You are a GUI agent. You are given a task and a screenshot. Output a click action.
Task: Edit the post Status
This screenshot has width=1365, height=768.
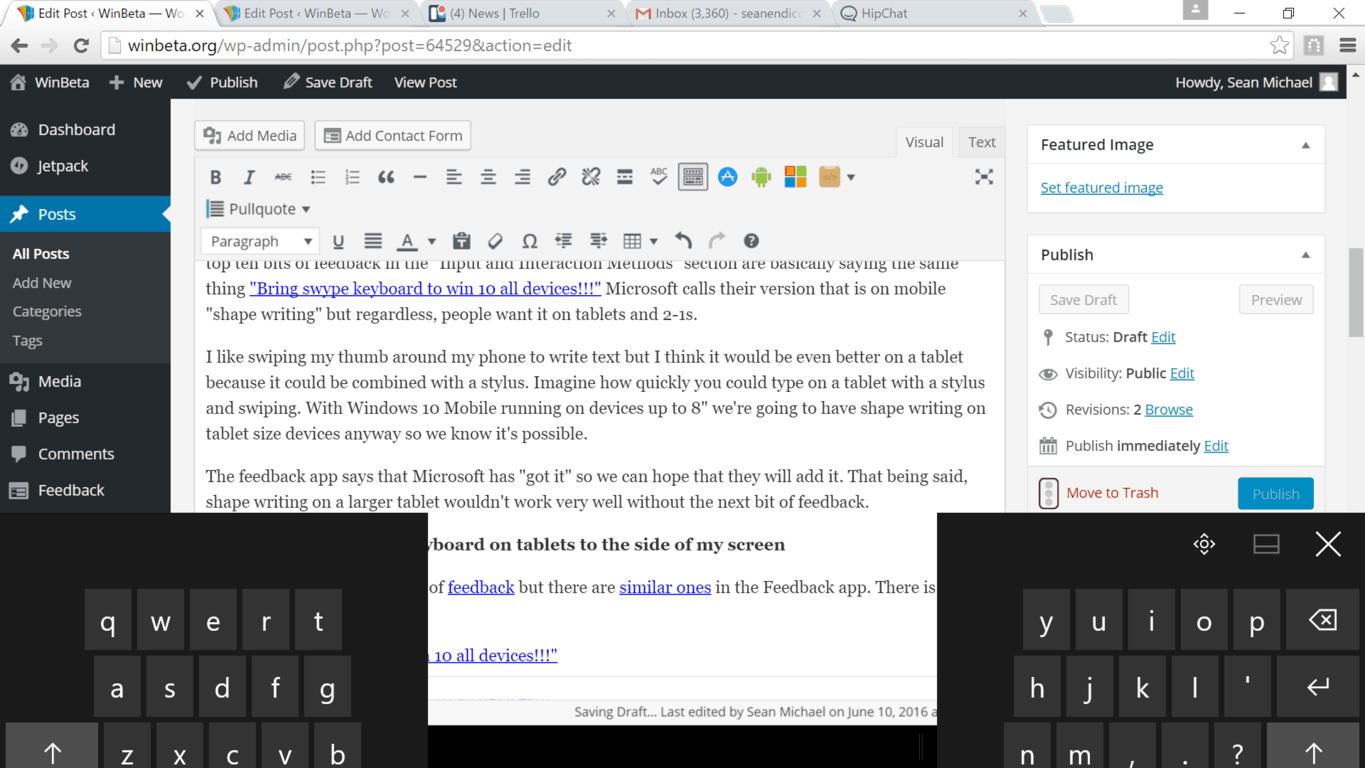pyautogui.click(x=1163, y=337)
